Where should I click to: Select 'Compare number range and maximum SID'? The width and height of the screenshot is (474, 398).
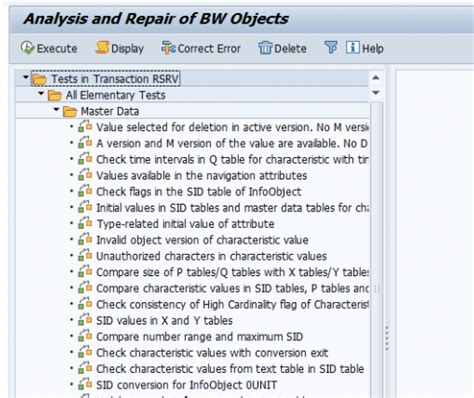coord(199,336)
